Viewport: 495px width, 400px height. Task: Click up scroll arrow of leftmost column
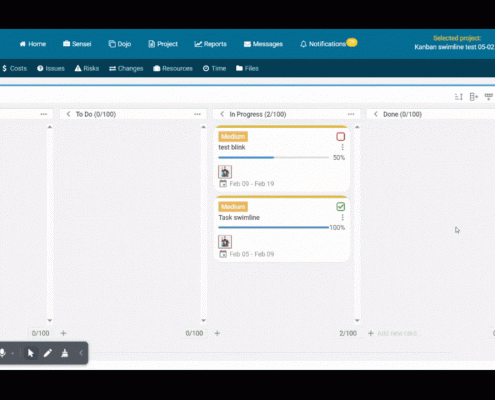click(50, 127)
